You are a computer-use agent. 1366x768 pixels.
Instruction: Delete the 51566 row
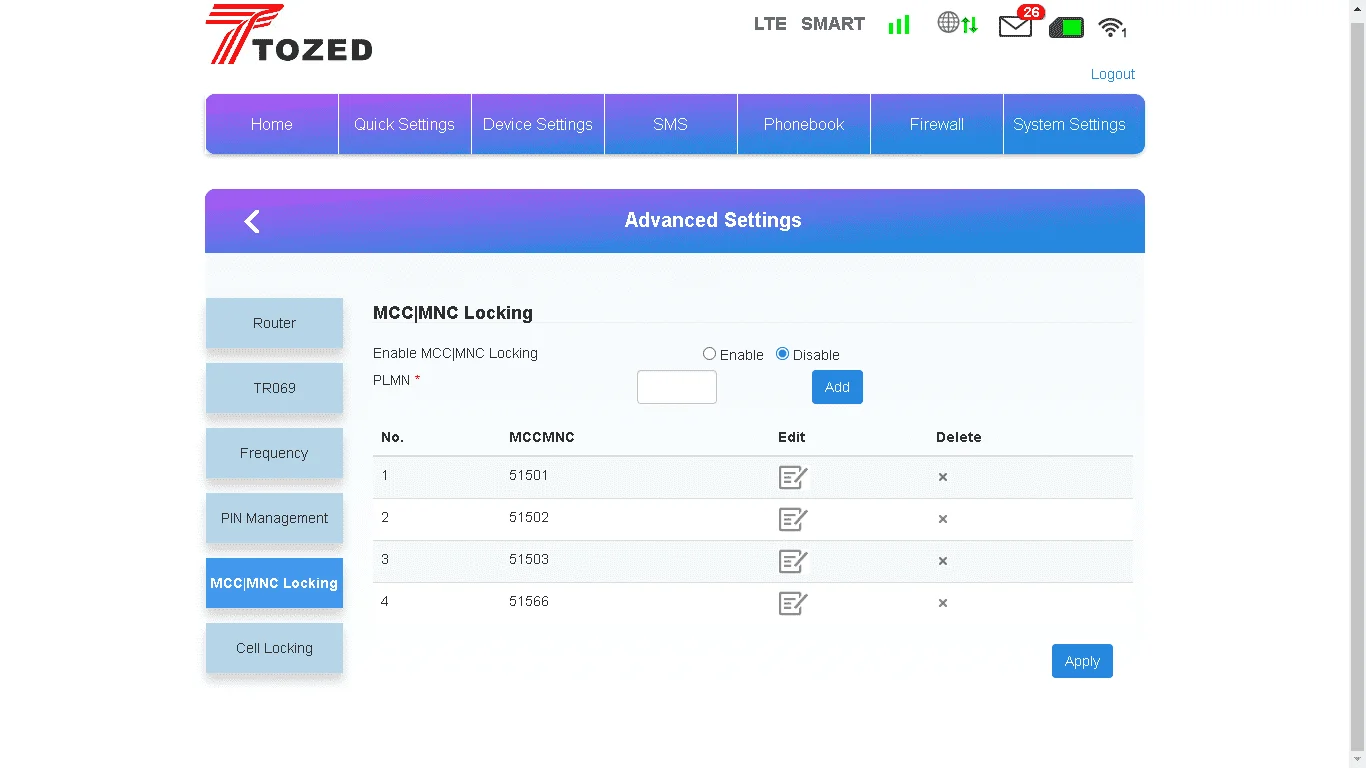pos(942,604)
